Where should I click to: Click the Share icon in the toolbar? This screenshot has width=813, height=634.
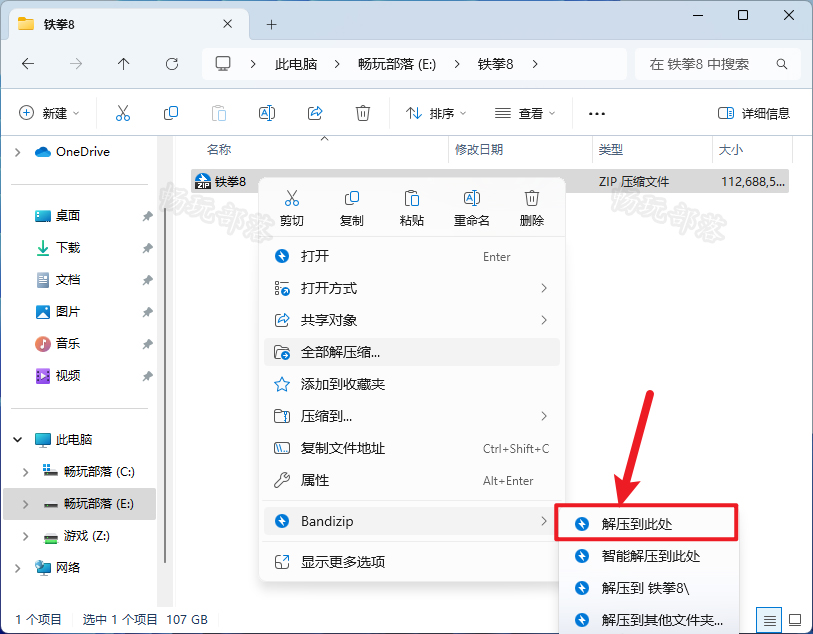coord(315,113)
